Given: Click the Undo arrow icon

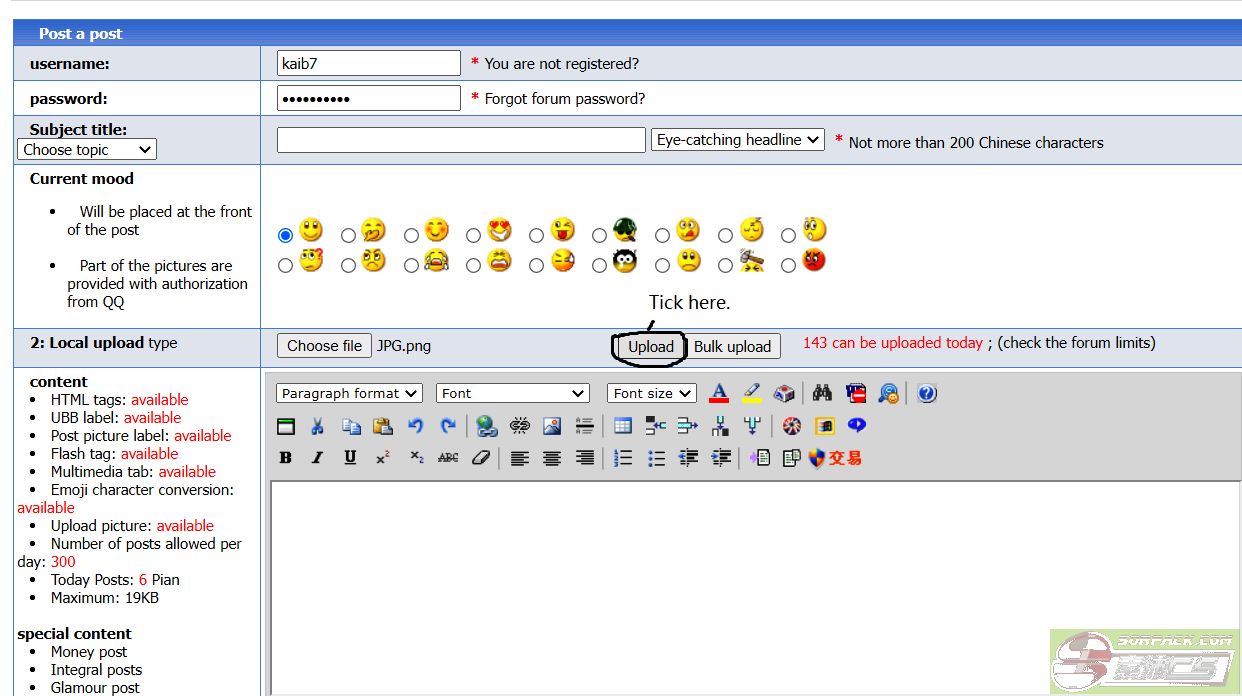Looking at the screenshot, I should 415,426.
